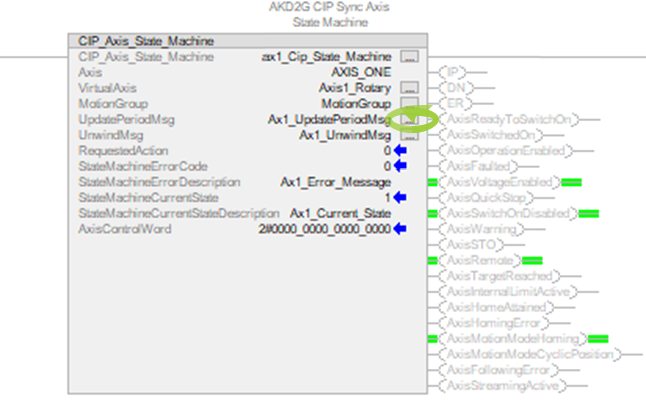Image resolution: width=646 pixels, height=418 pixels.
Task: Open ellipsis button beside Axis1_Rotary
Action: tap(410, 88)
